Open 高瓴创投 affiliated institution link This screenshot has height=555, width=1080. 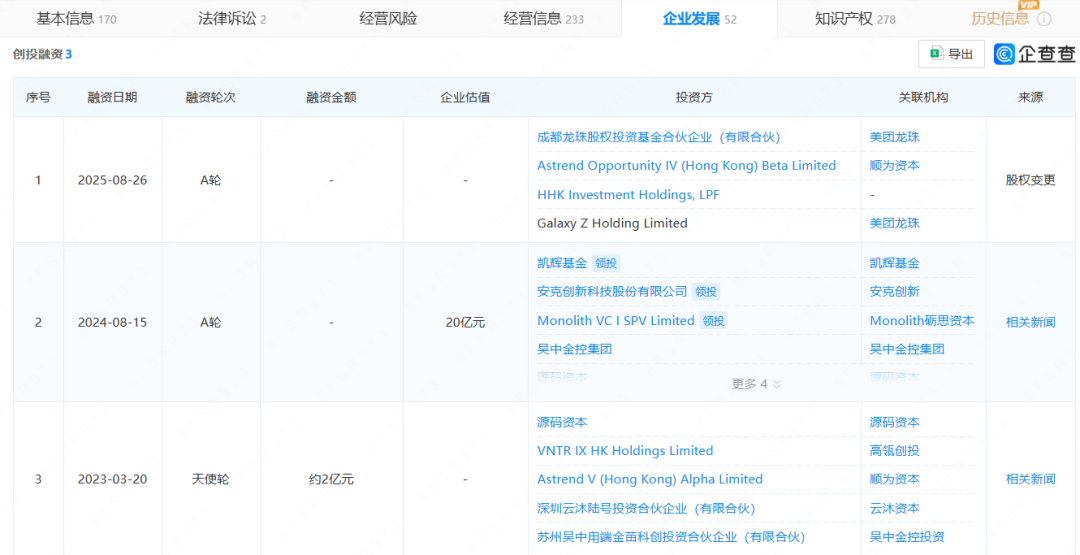pos(894,451)
